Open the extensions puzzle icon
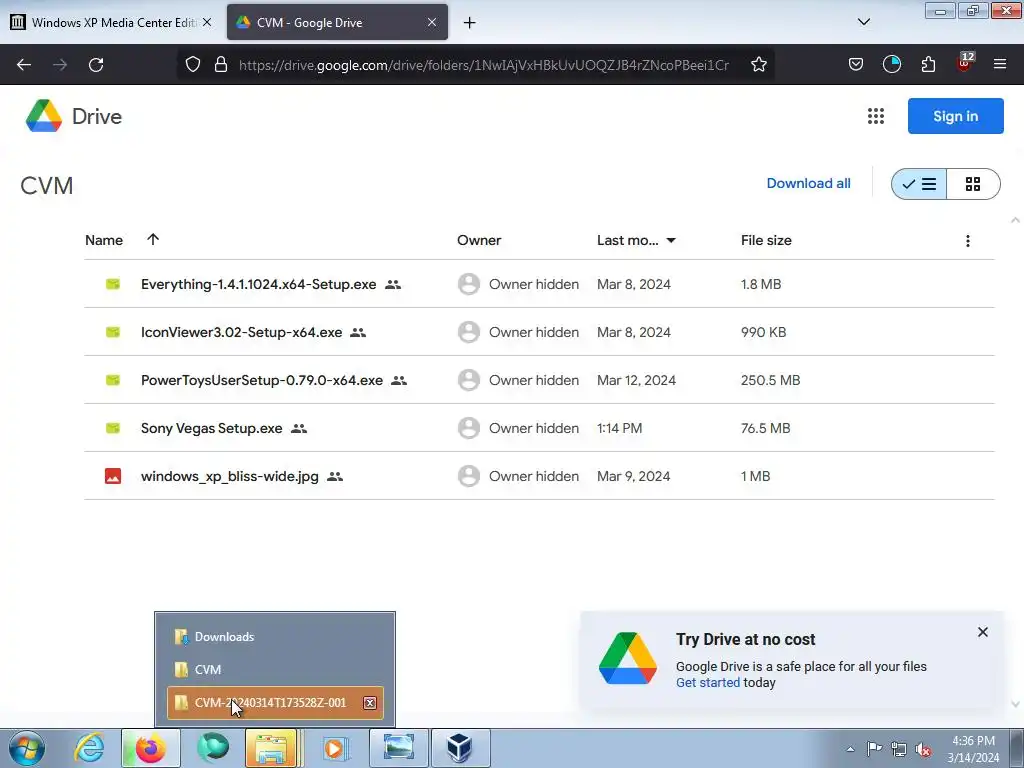Image resolution: width=1024 pixels, height=768 pixels. pyautogui.click(x=928, y=65)
